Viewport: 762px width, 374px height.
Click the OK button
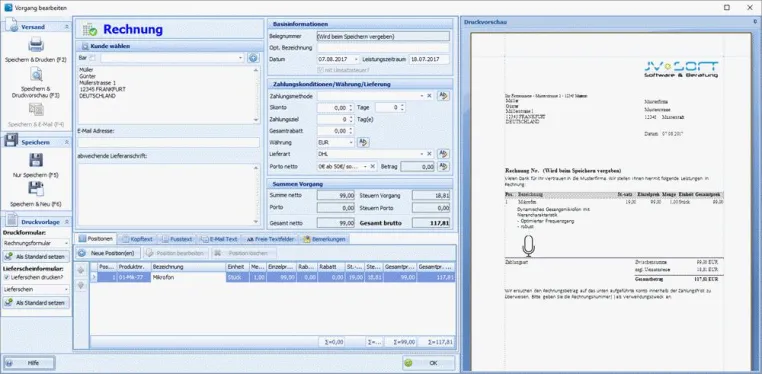pos(429,363)
